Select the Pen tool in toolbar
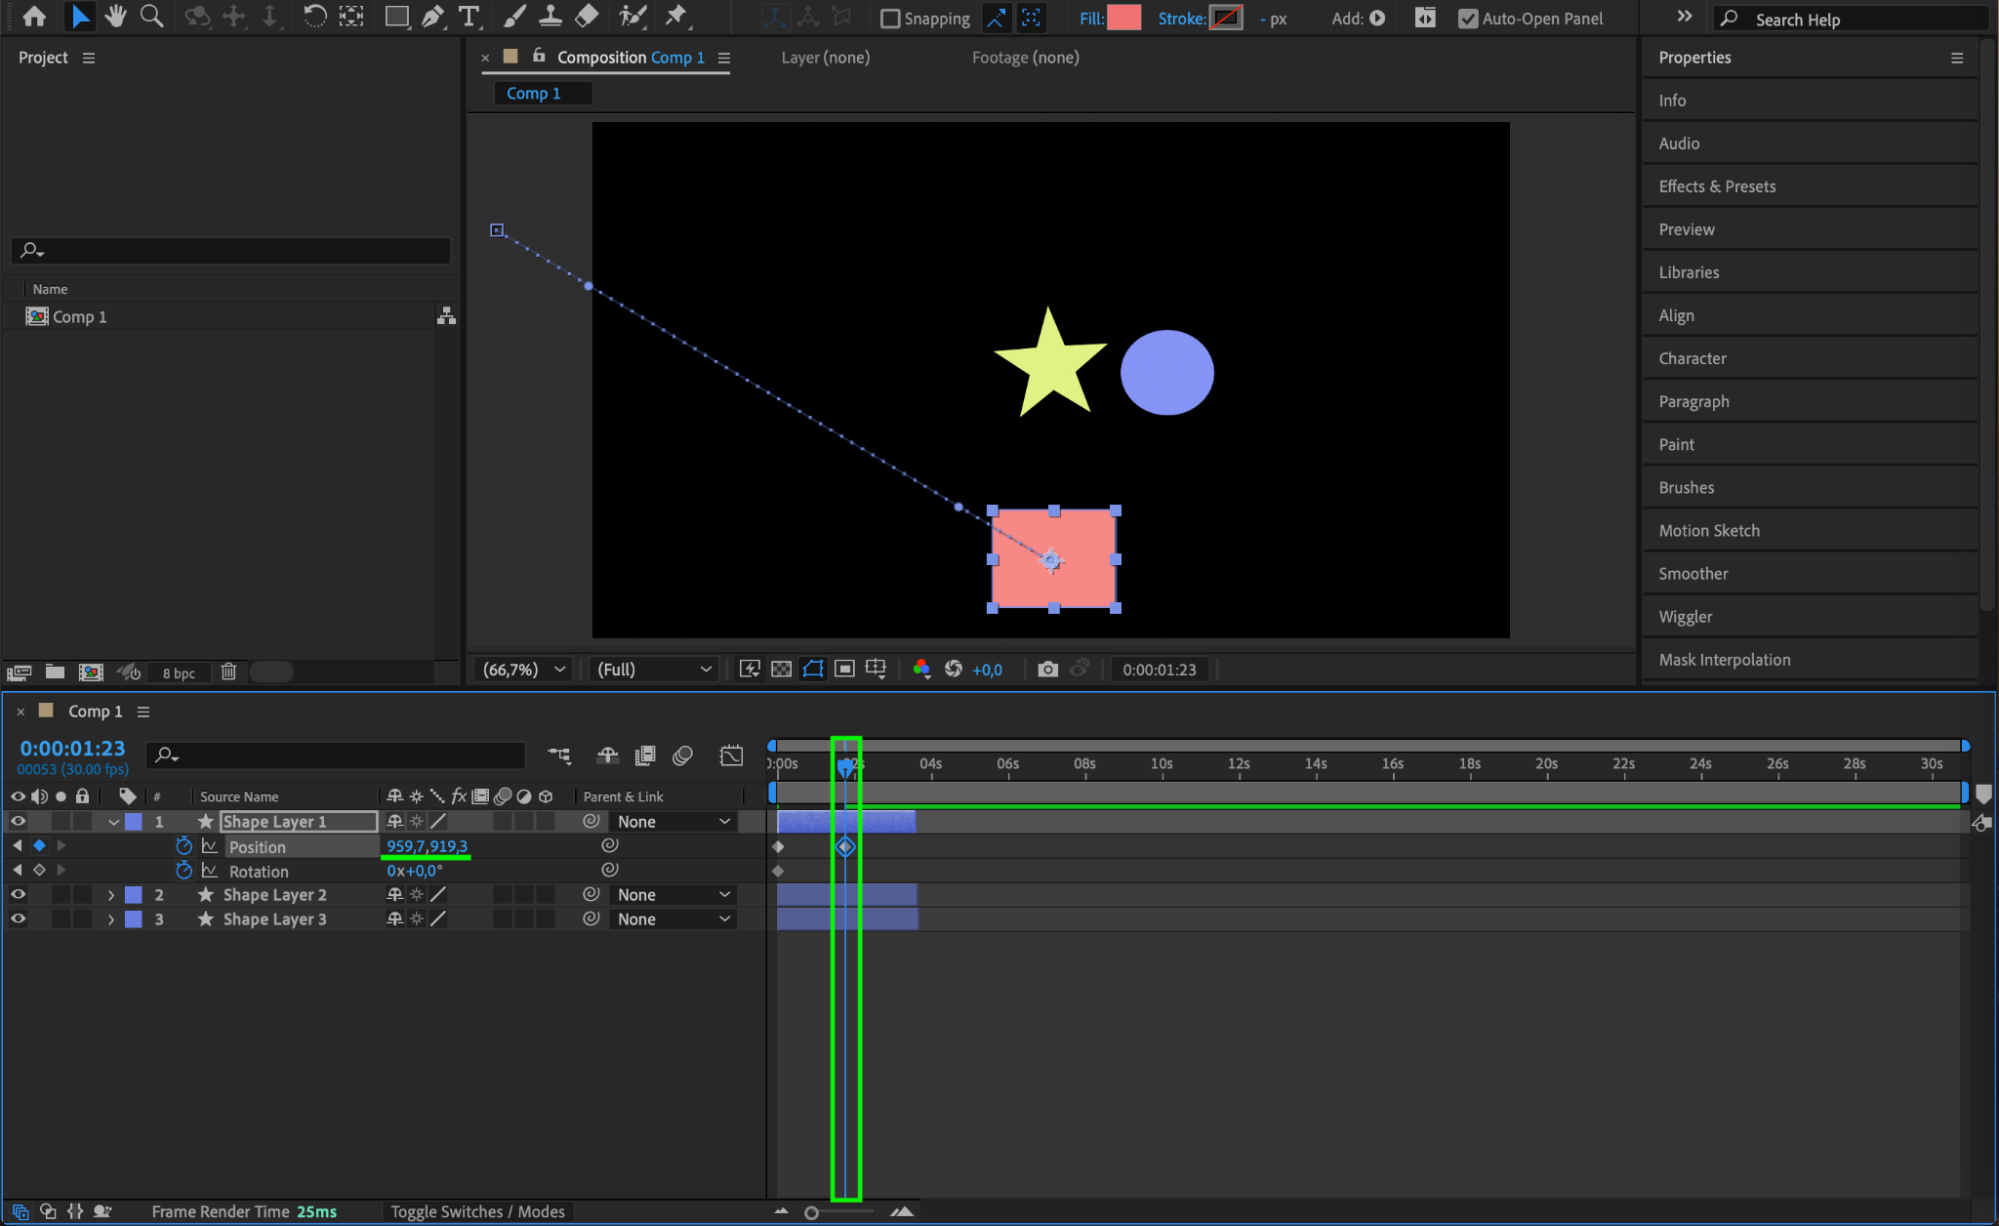This screenshot has height=1226, width=1999. (433, 16)
